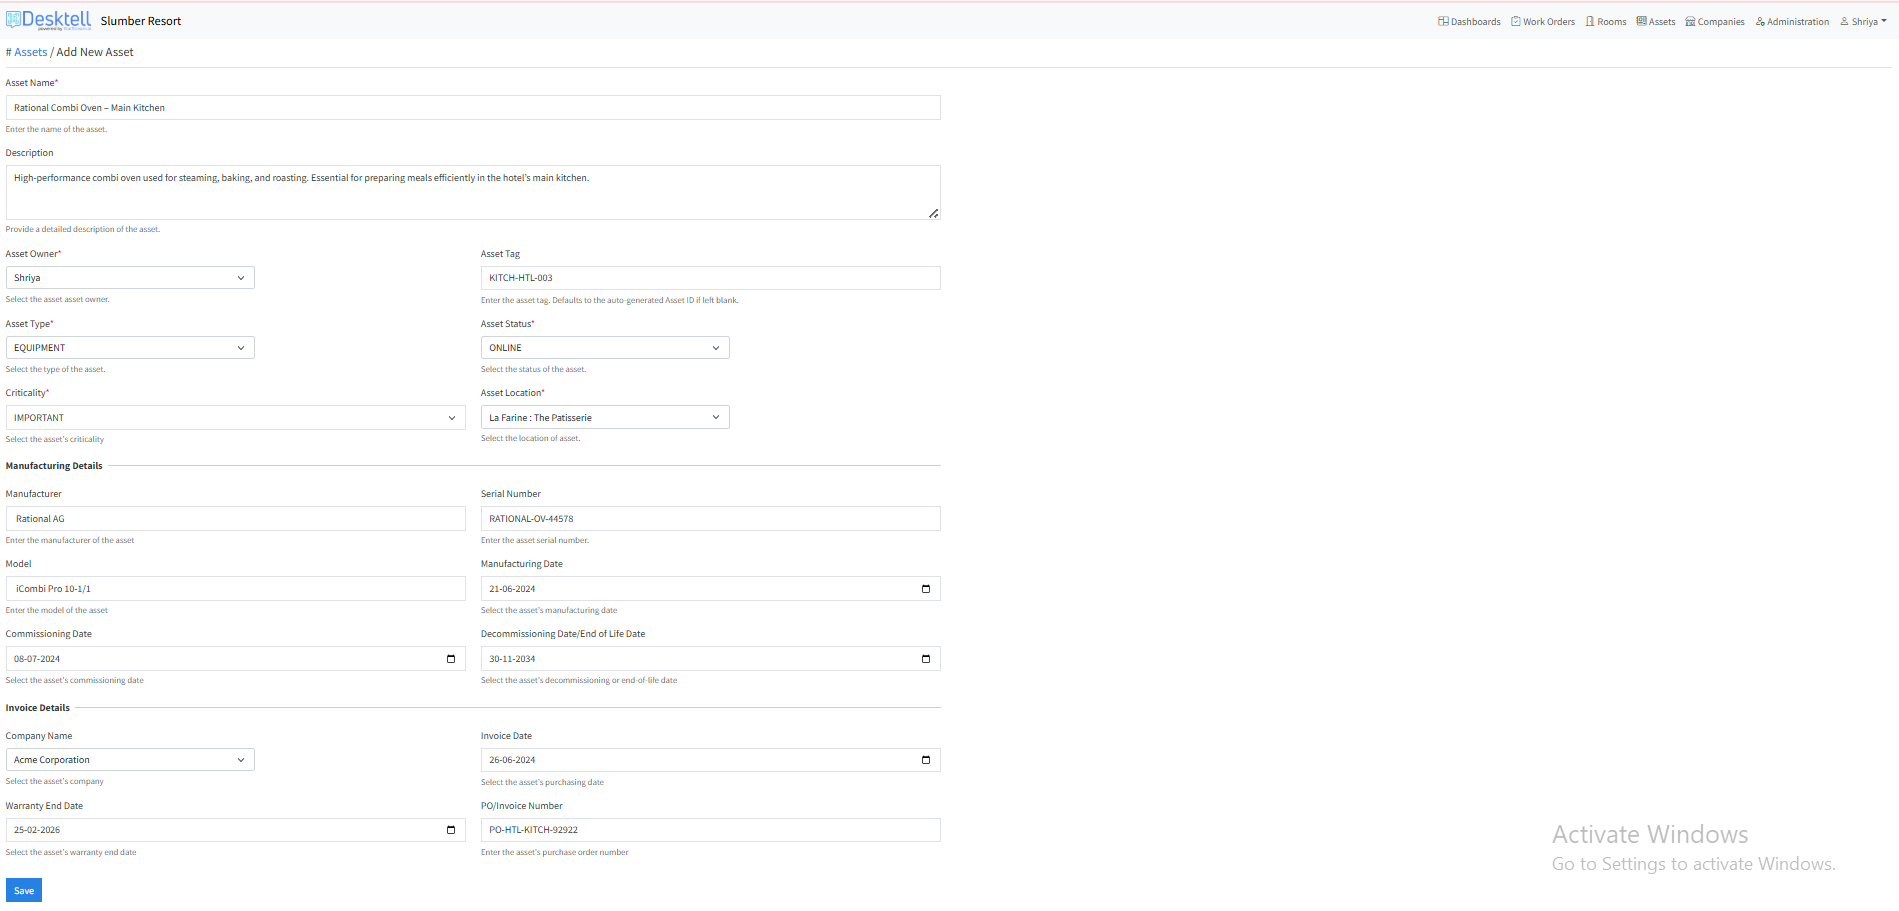The width and height of the screenshot is (1899, 911).
Task: Open the Asset Type EQUIPMENT dropdown
Action: point(130,348)
